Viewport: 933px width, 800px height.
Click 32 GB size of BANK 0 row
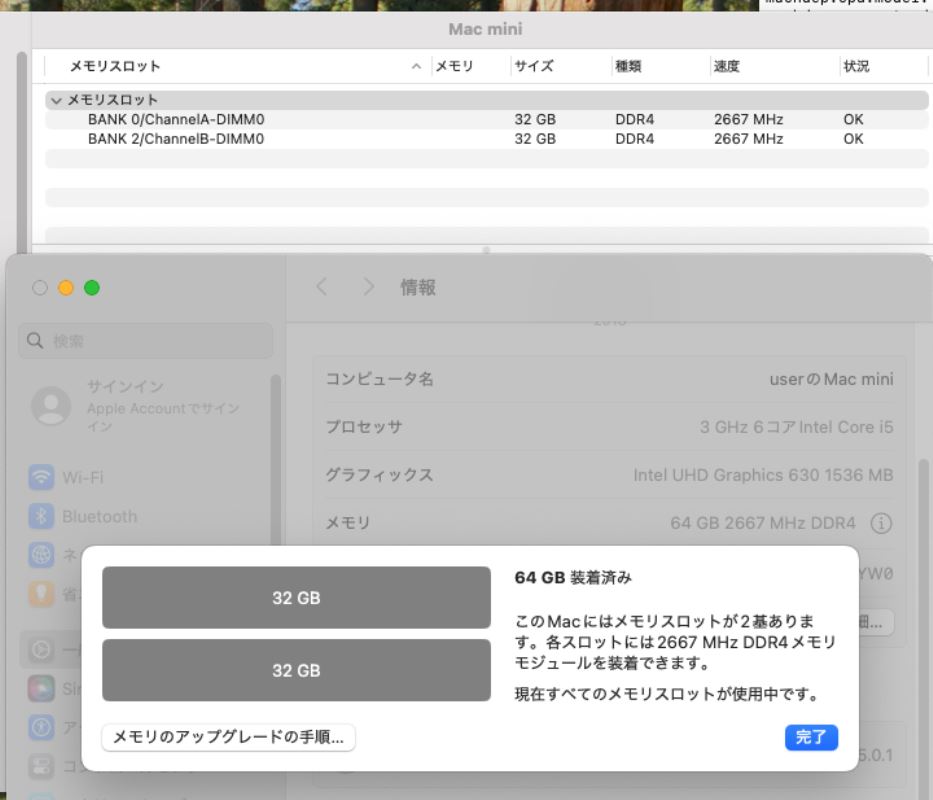point(535,119)
